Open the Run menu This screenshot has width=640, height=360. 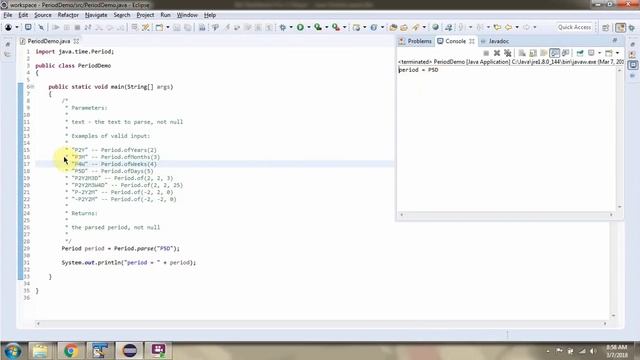coord(165,15)
